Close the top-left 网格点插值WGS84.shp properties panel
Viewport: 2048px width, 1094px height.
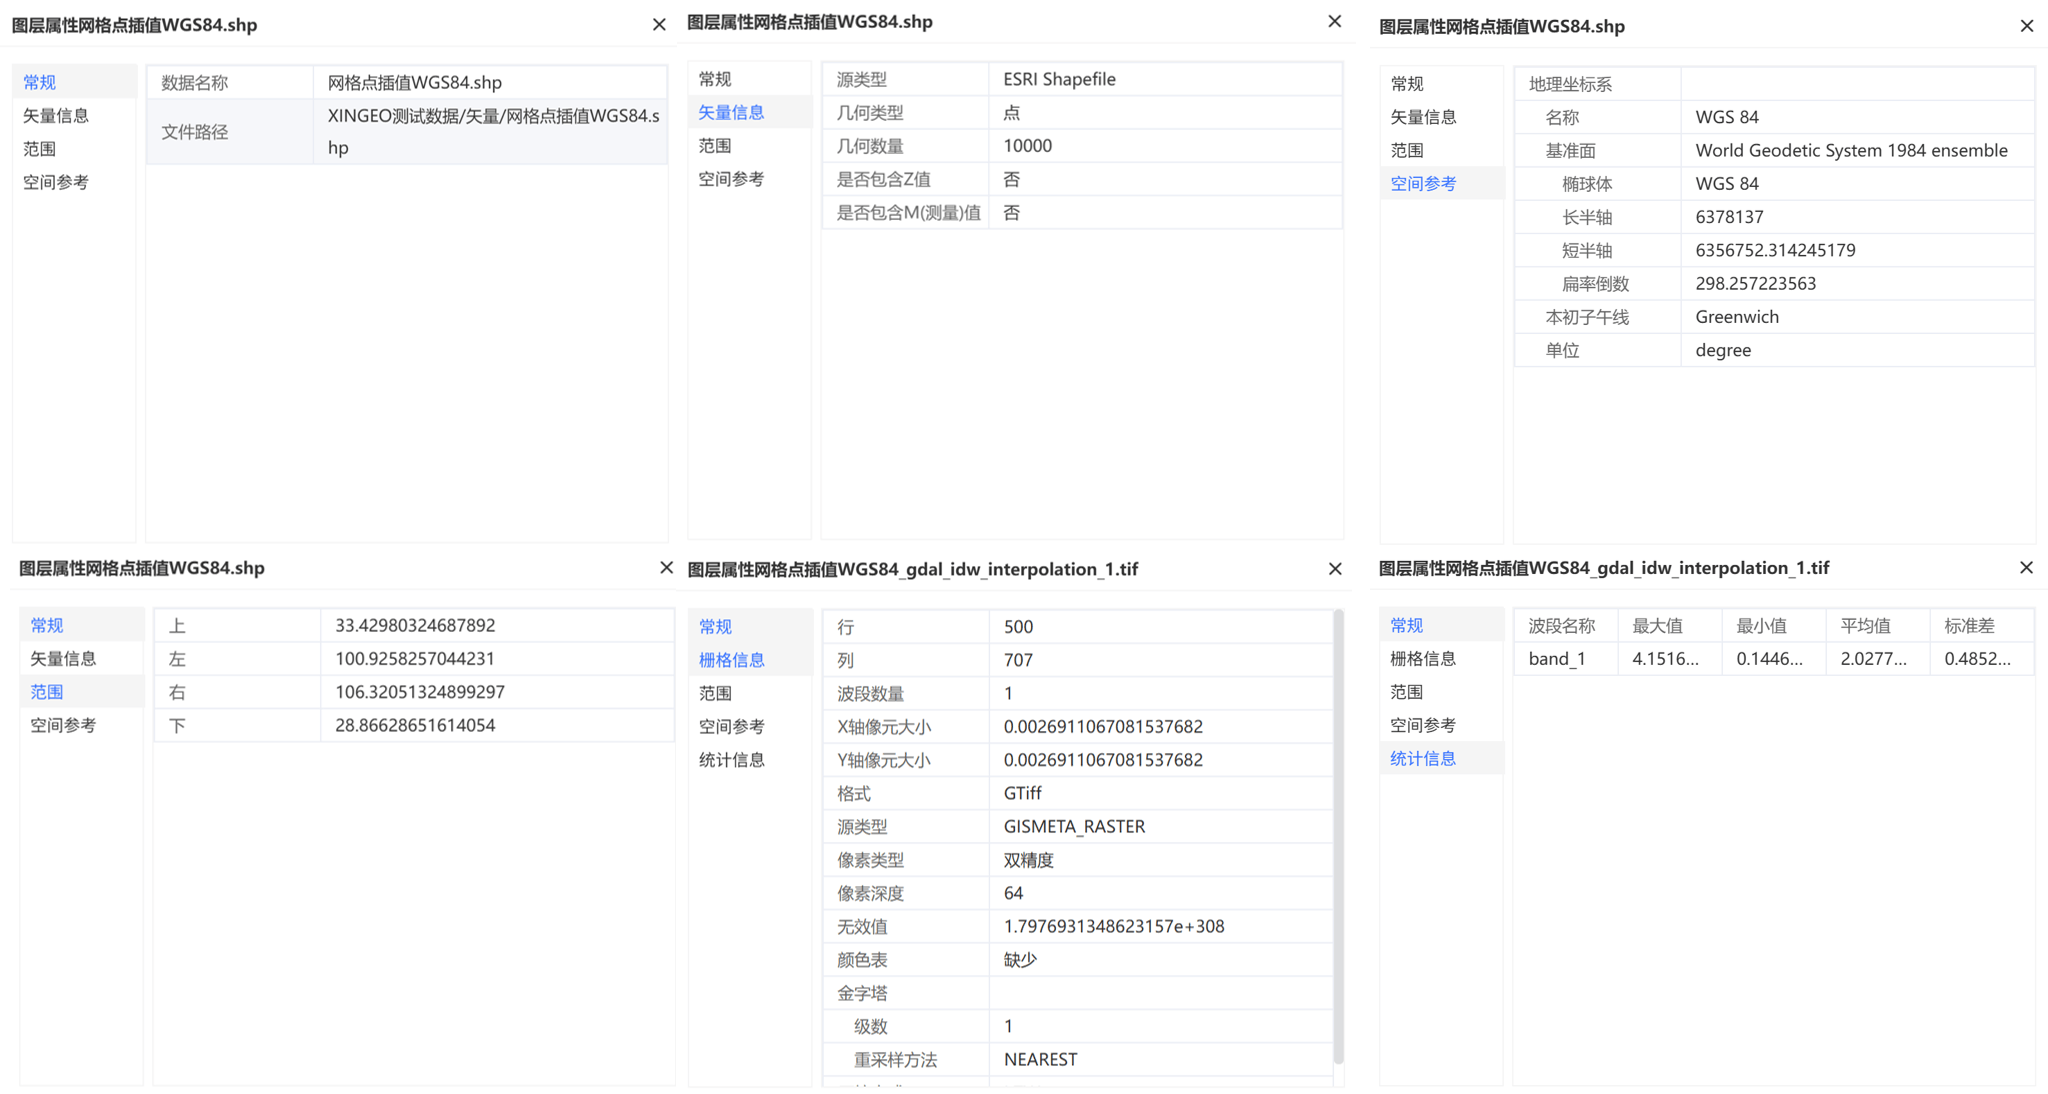(x=659, y=25)
